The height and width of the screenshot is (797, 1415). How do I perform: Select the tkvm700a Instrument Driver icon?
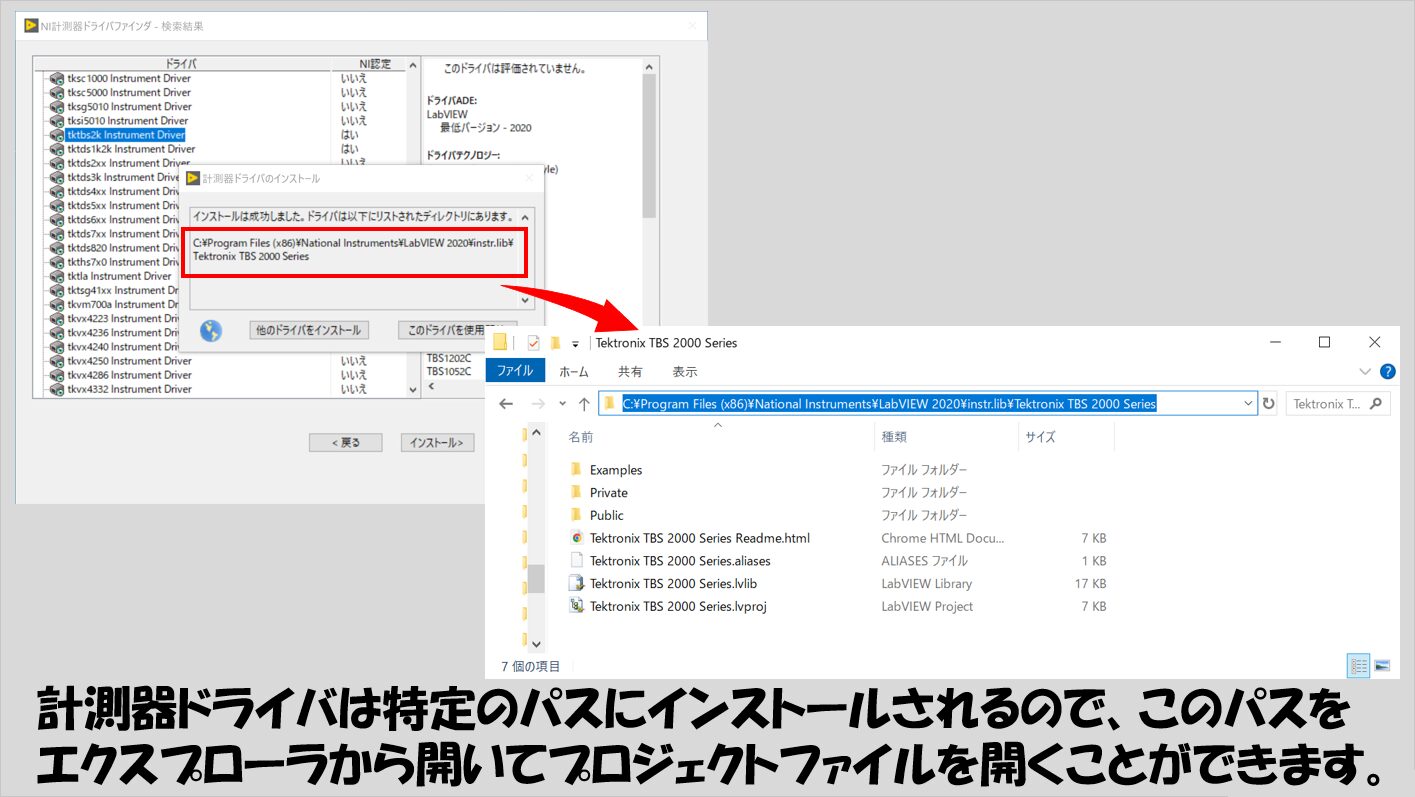[56, 304]
